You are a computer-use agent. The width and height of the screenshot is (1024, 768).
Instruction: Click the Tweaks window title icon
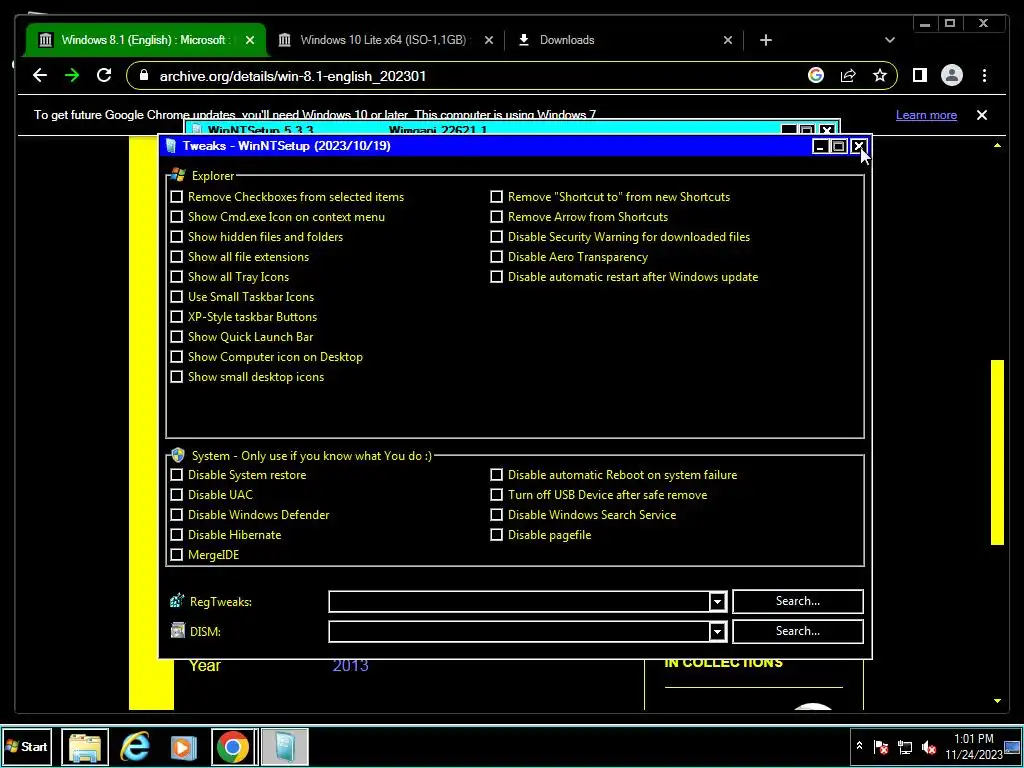tap(171, 146)
